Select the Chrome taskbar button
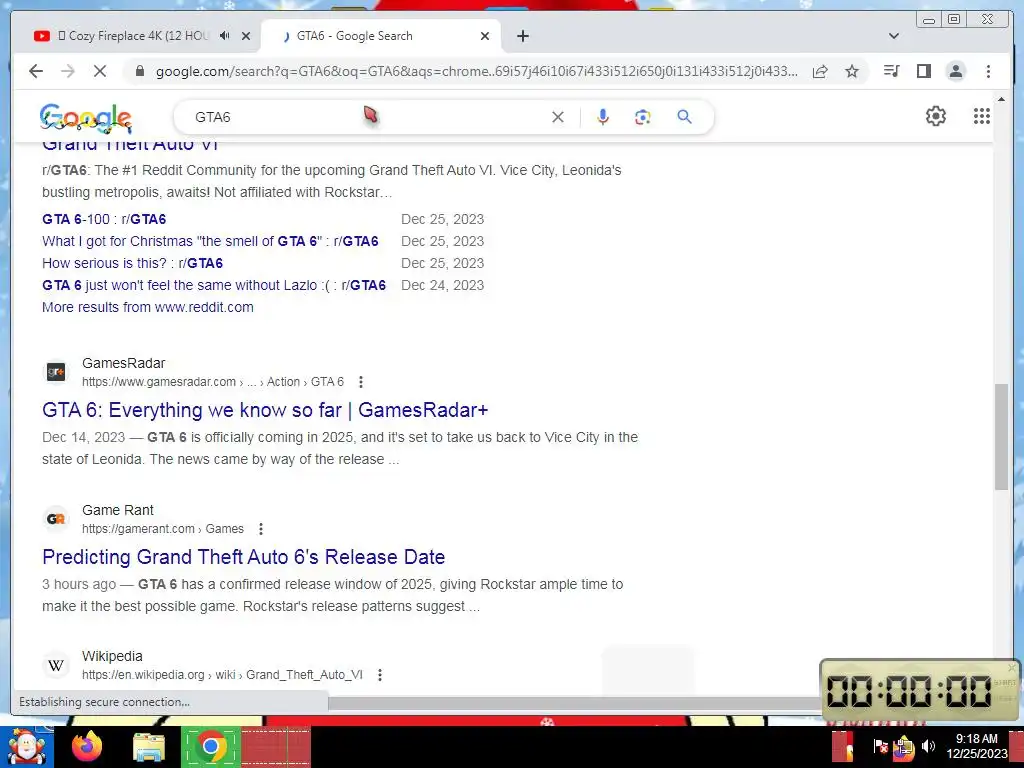Image resolution: width=1024 pixels, height=768 pixels. pyautogui.click(x=210, y=746)
